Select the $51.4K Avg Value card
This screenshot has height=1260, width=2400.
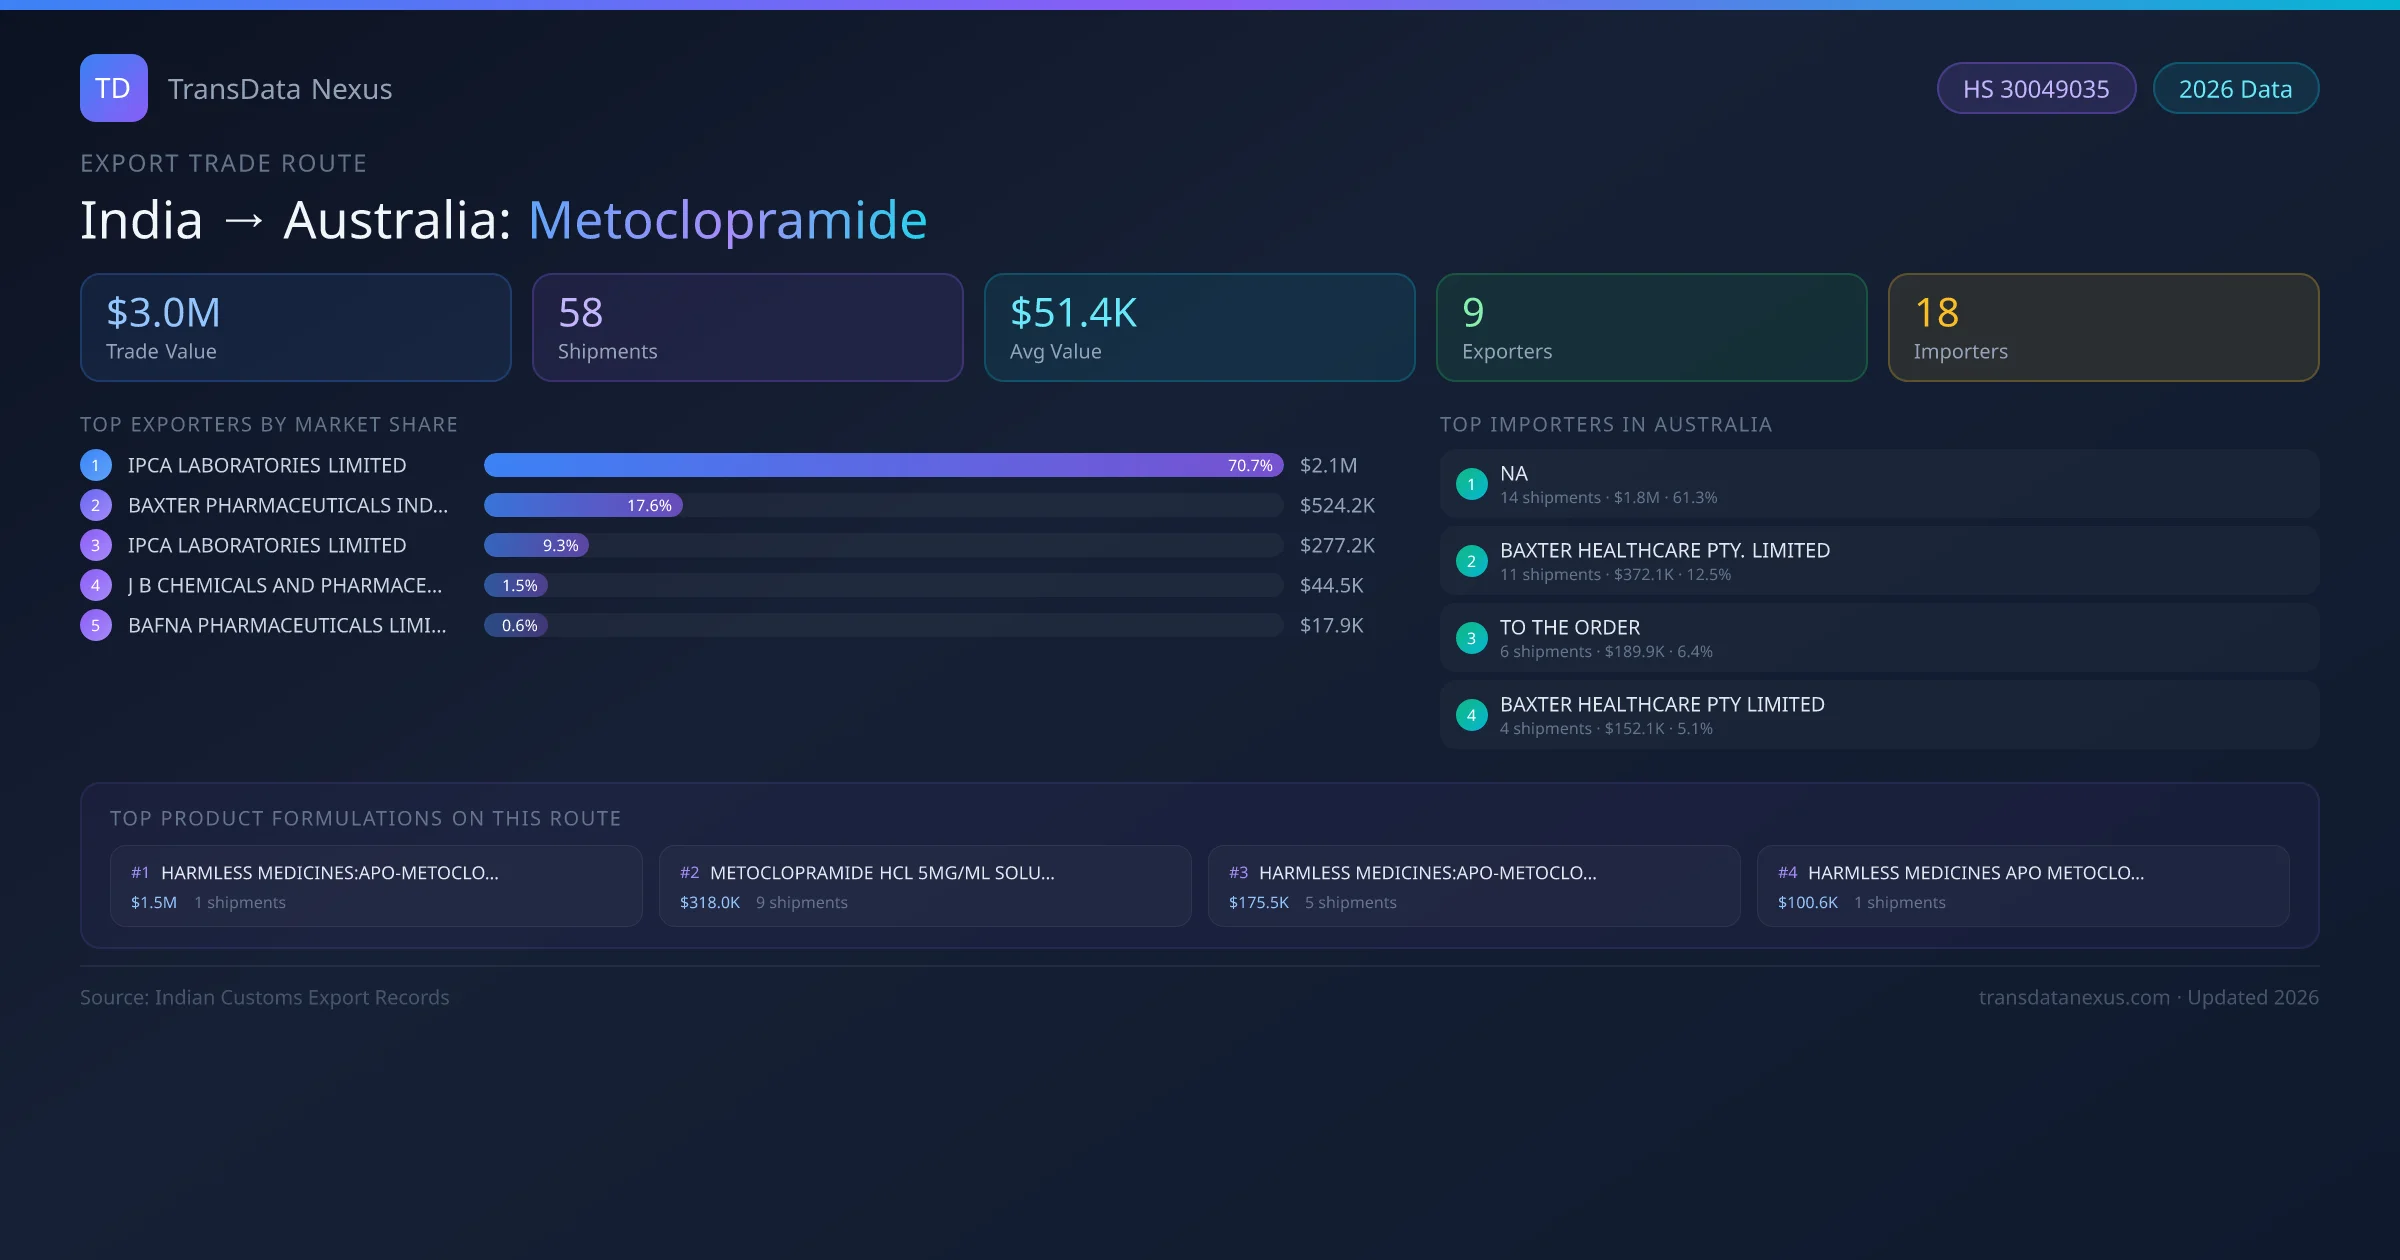pos(1199,328)
